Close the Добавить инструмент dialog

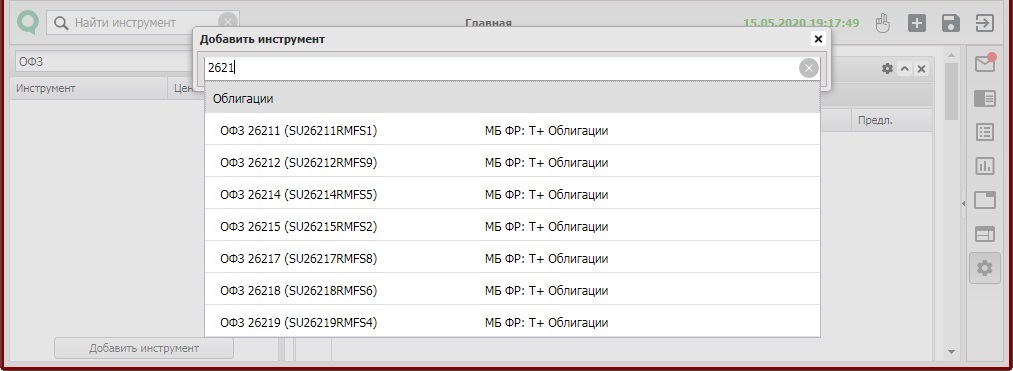pos(819,39)
